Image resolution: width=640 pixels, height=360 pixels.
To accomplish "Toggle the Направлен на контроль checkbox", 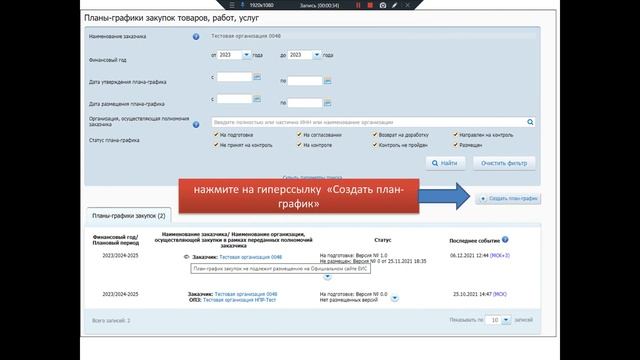I will click(456, 134).
